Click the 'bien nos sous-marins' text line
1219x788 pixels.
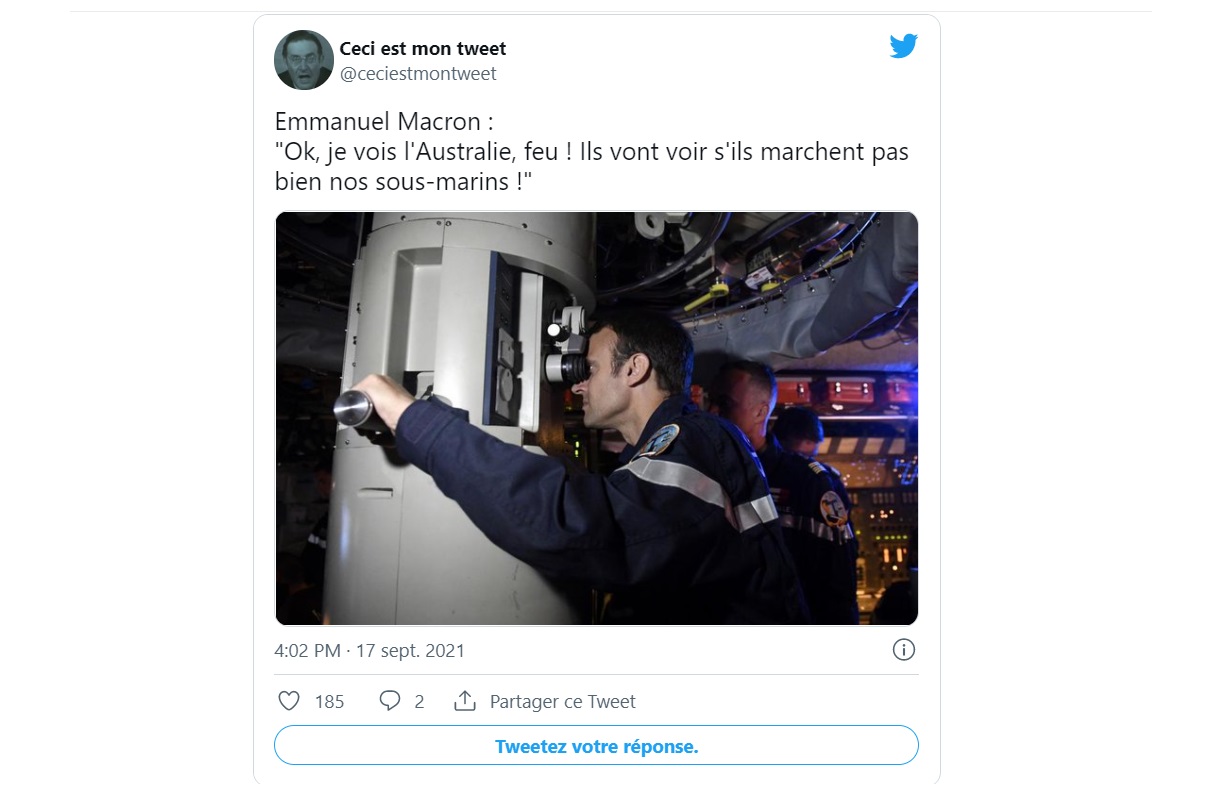[389, 183]
